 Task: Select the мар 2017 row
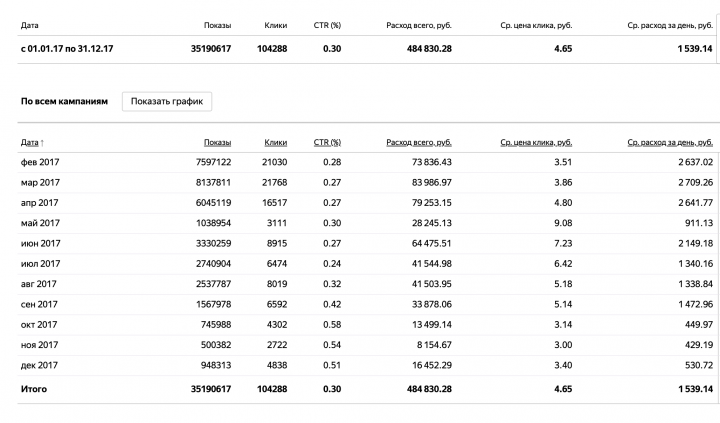[366, 182]
